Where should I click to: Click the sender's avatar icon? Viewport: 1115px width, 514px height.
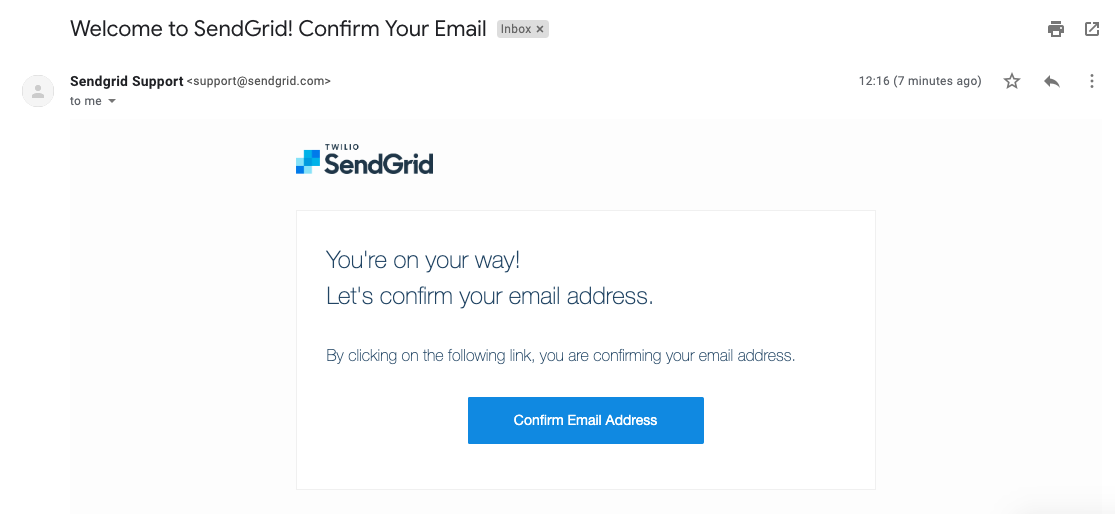pos(38,91)
